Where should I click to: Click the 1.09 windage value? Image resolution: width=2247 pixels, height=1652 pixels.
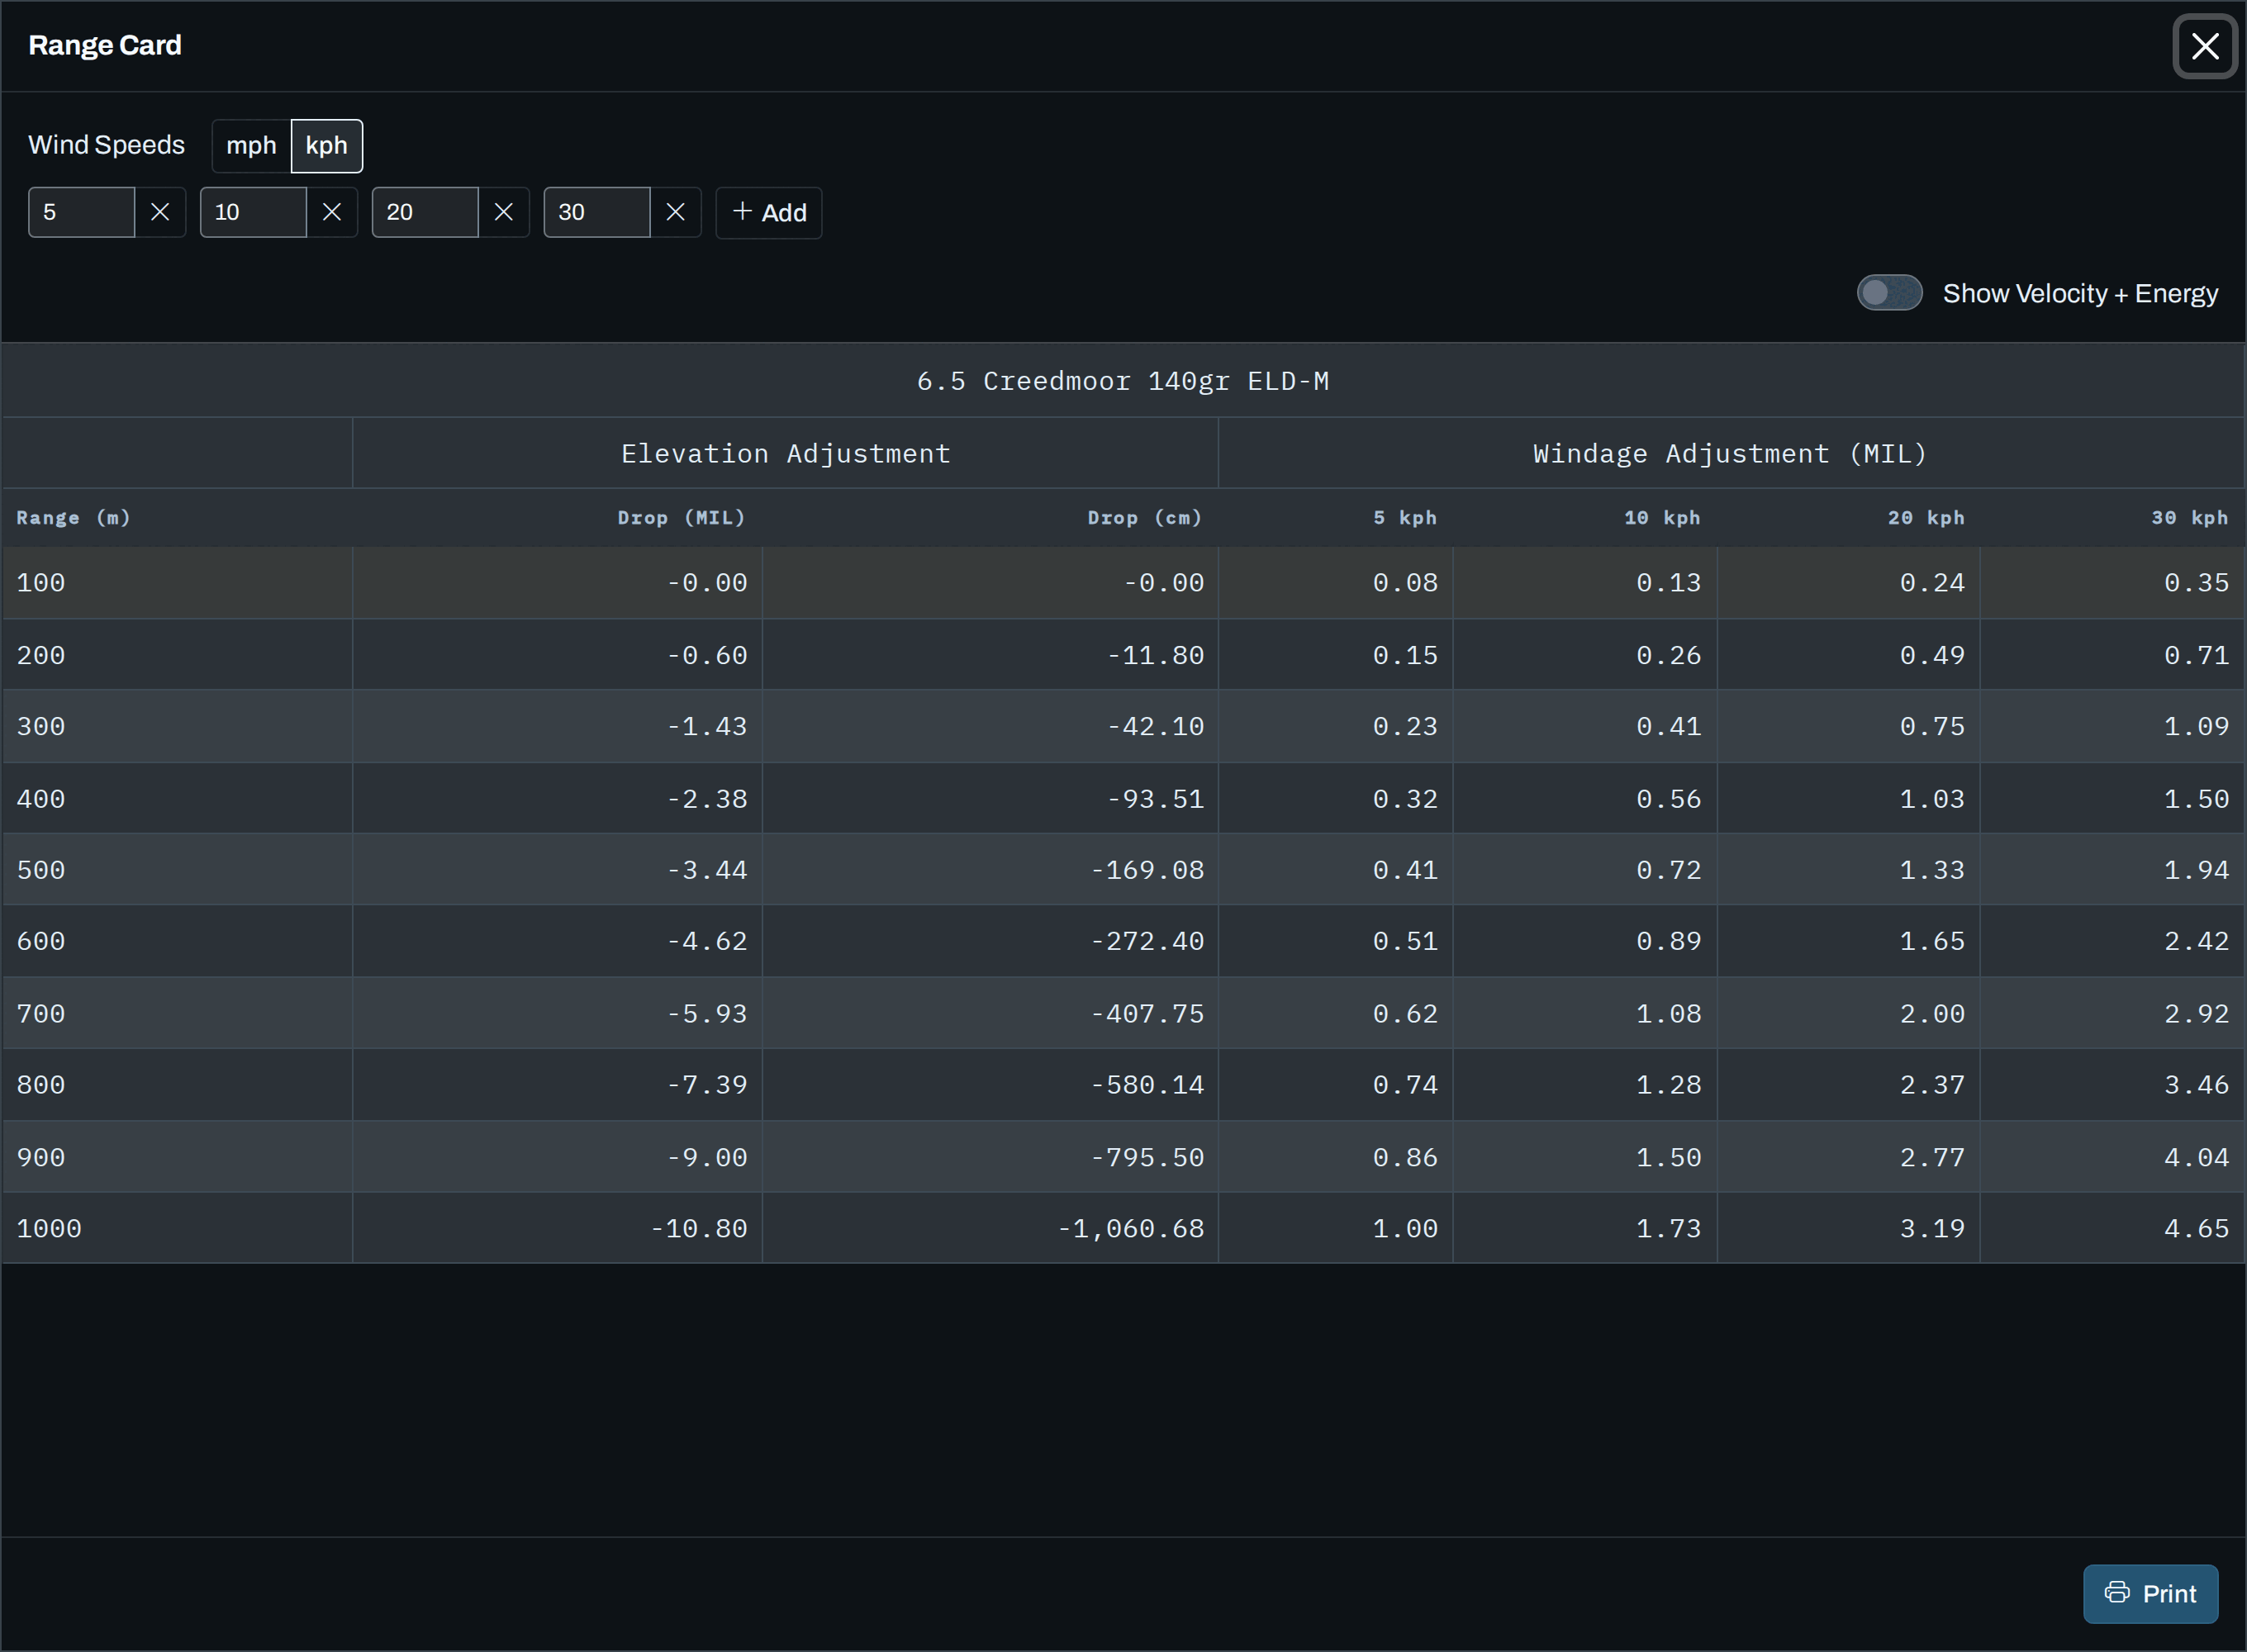[2196, 726]
